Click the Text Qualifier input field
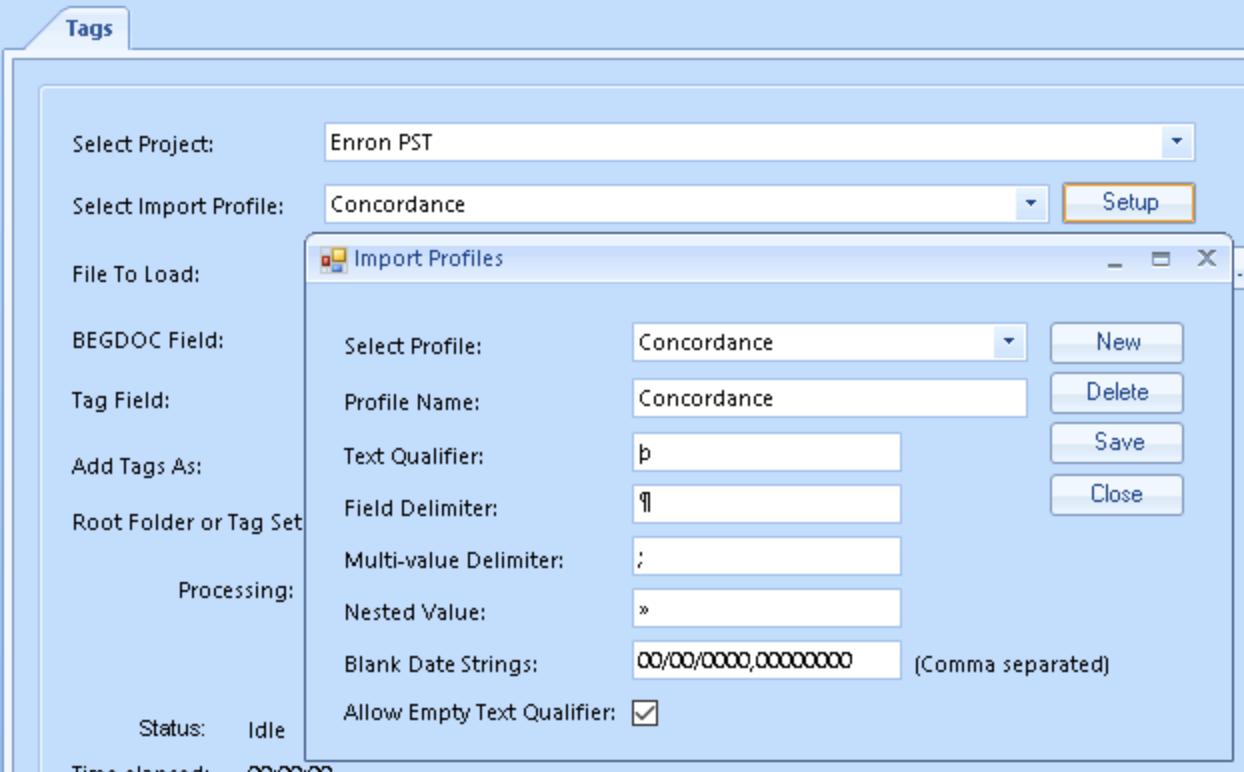 click(x=767, y=452)
